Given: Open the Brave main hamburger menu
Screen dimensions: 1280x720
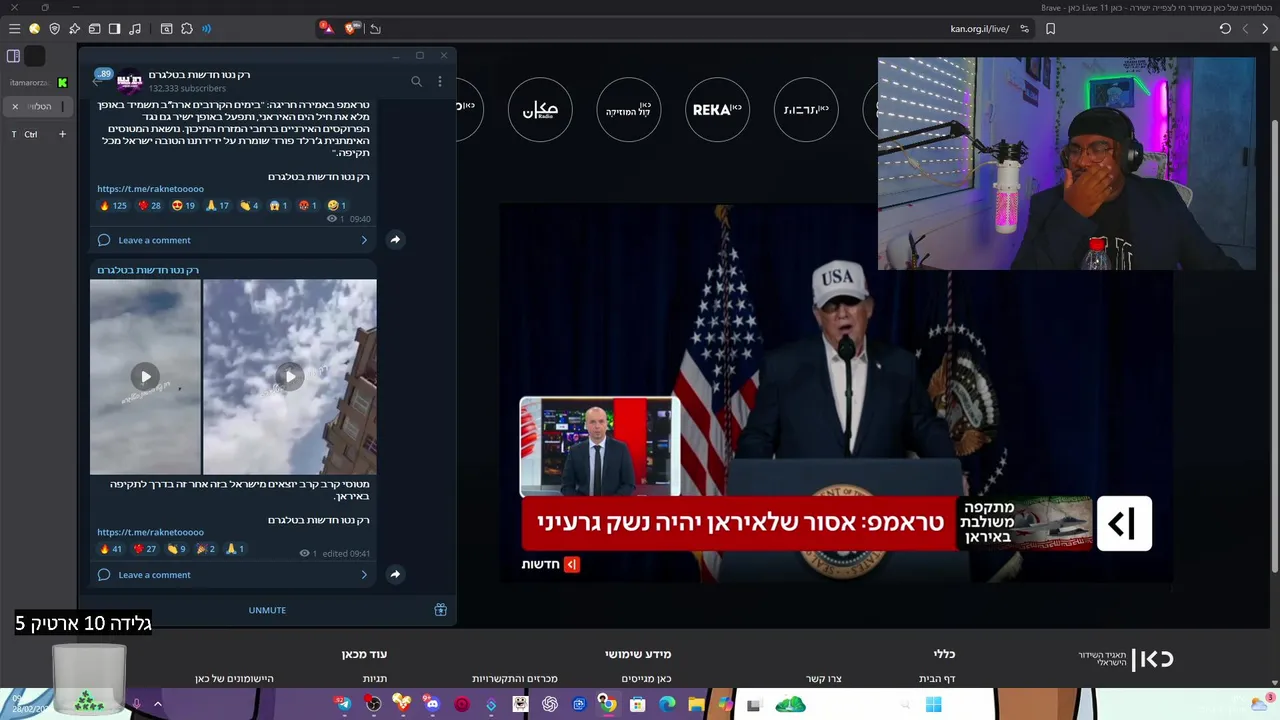Looking at the screenshot, I should coord(14,29).
